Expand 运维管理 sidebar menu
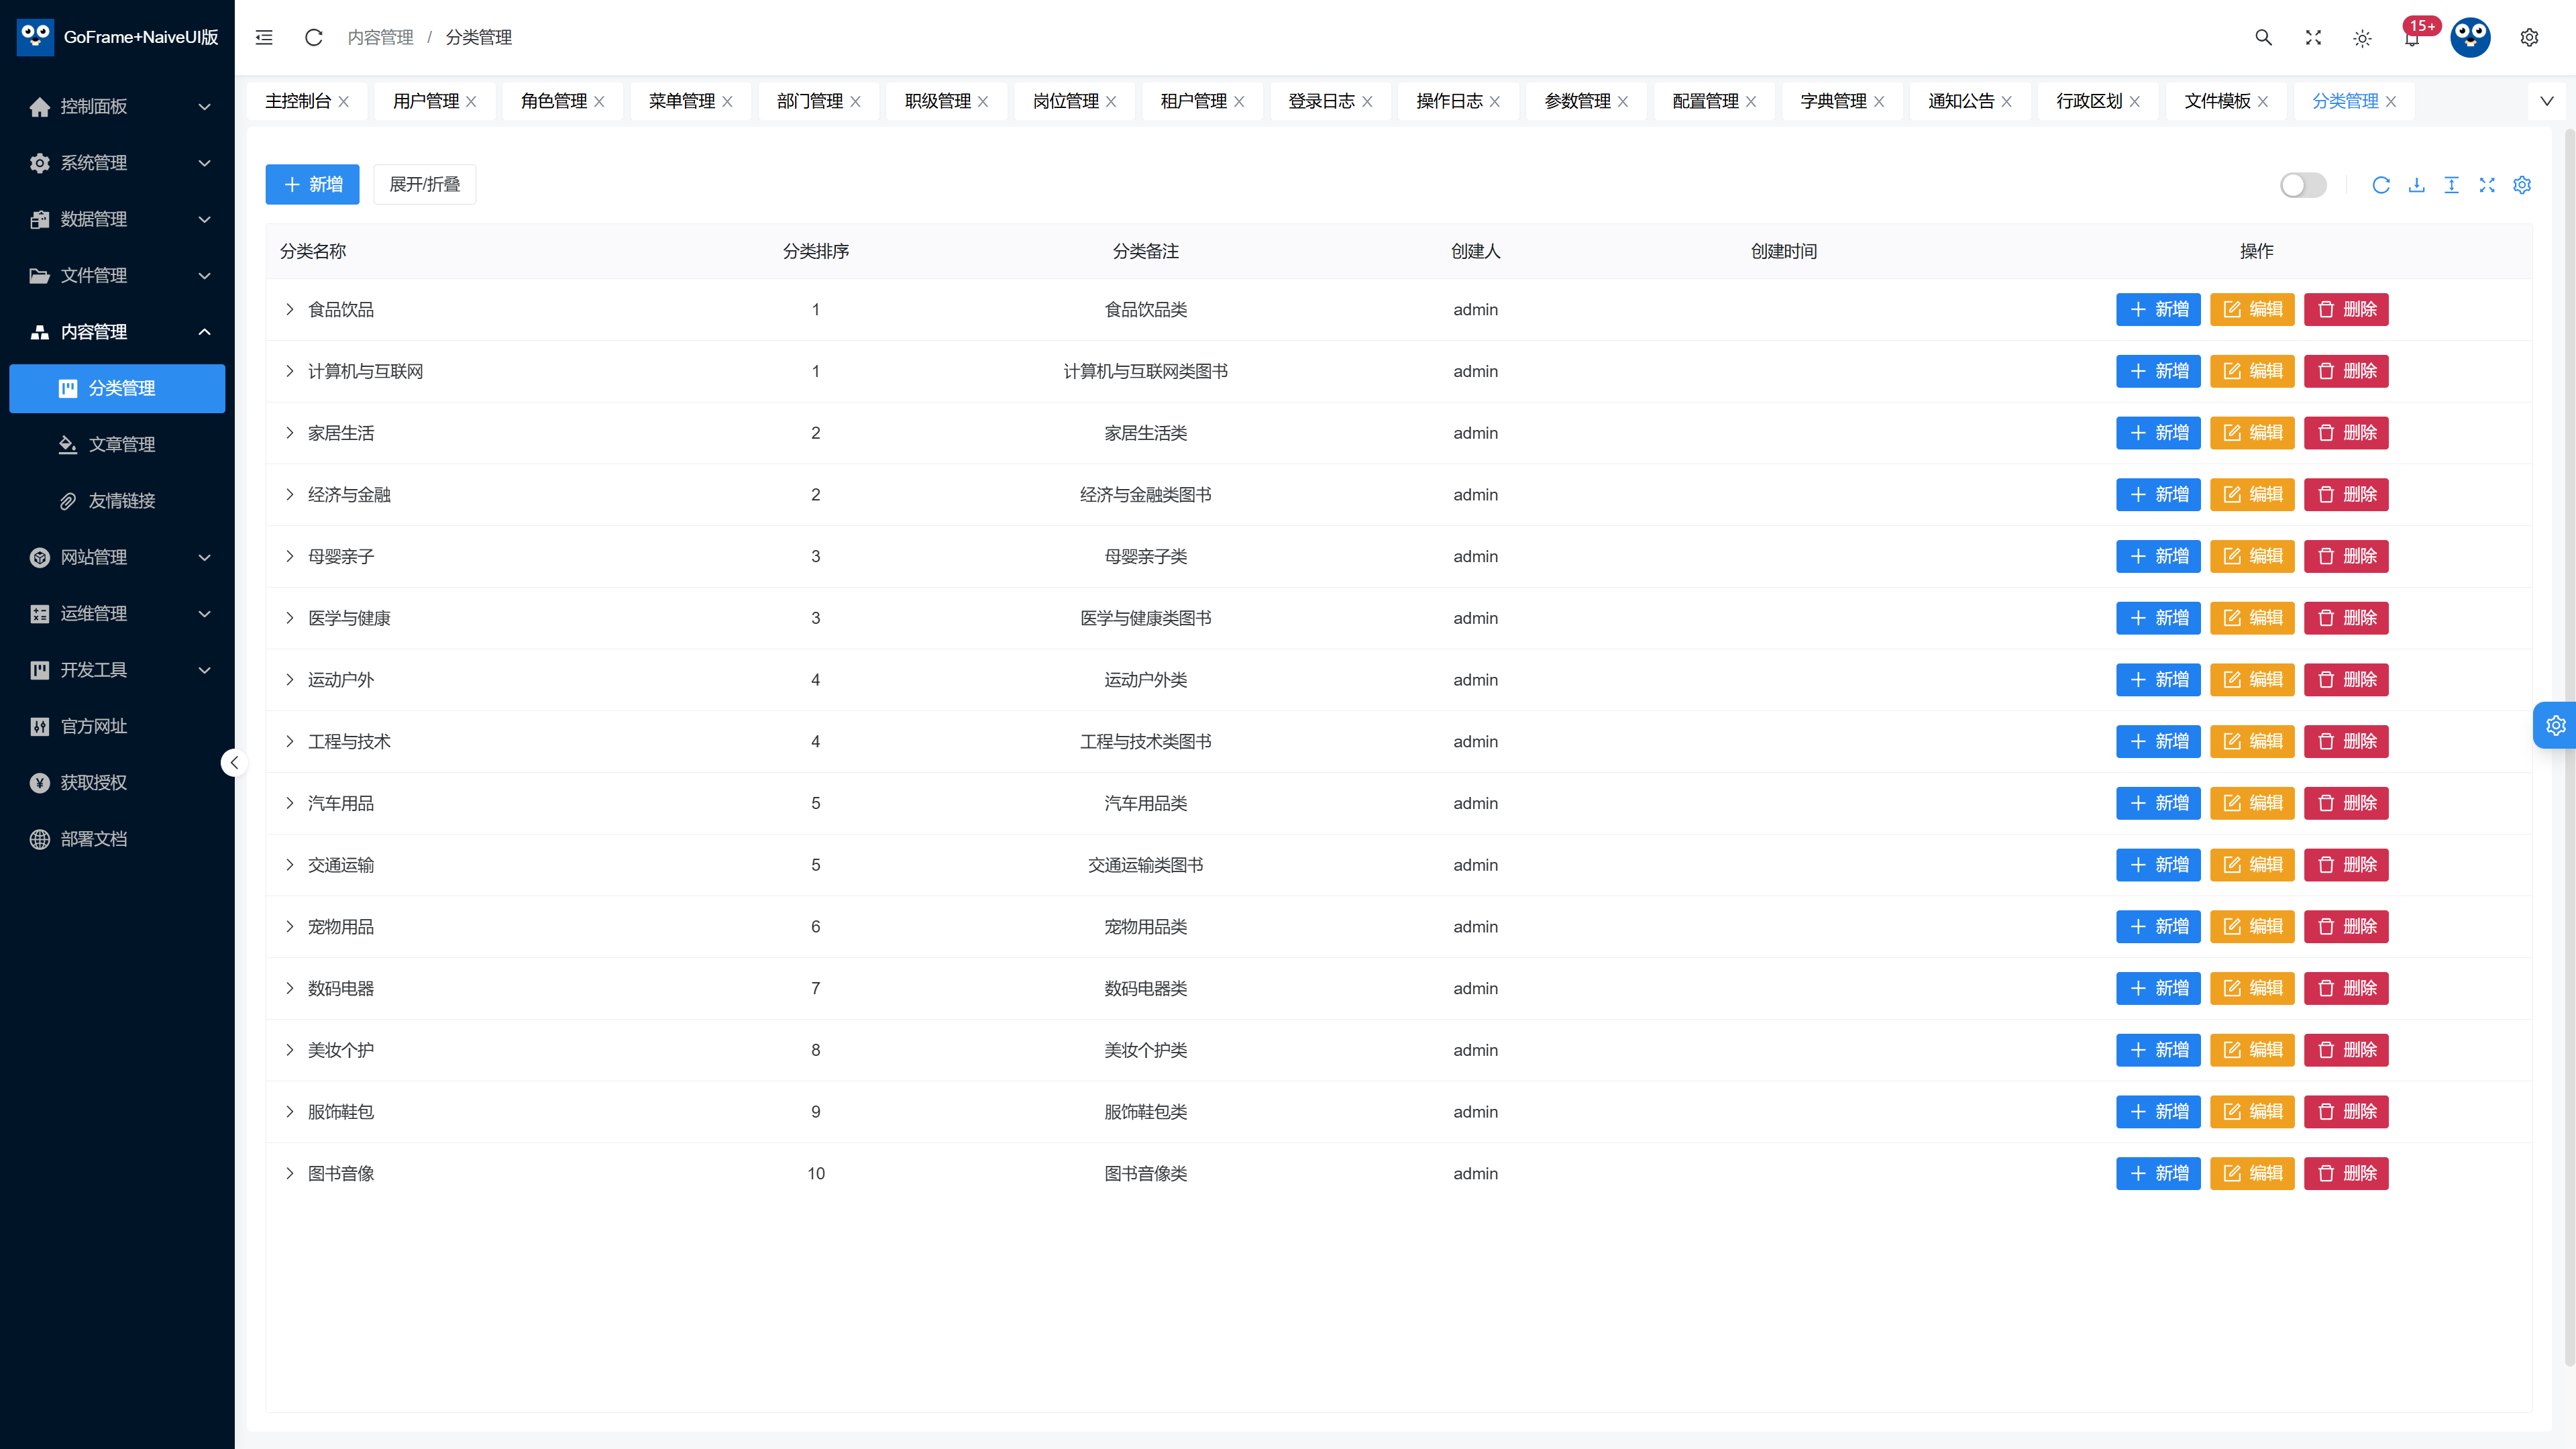Screen dimensions: 2576x1449 coord(118,613)
